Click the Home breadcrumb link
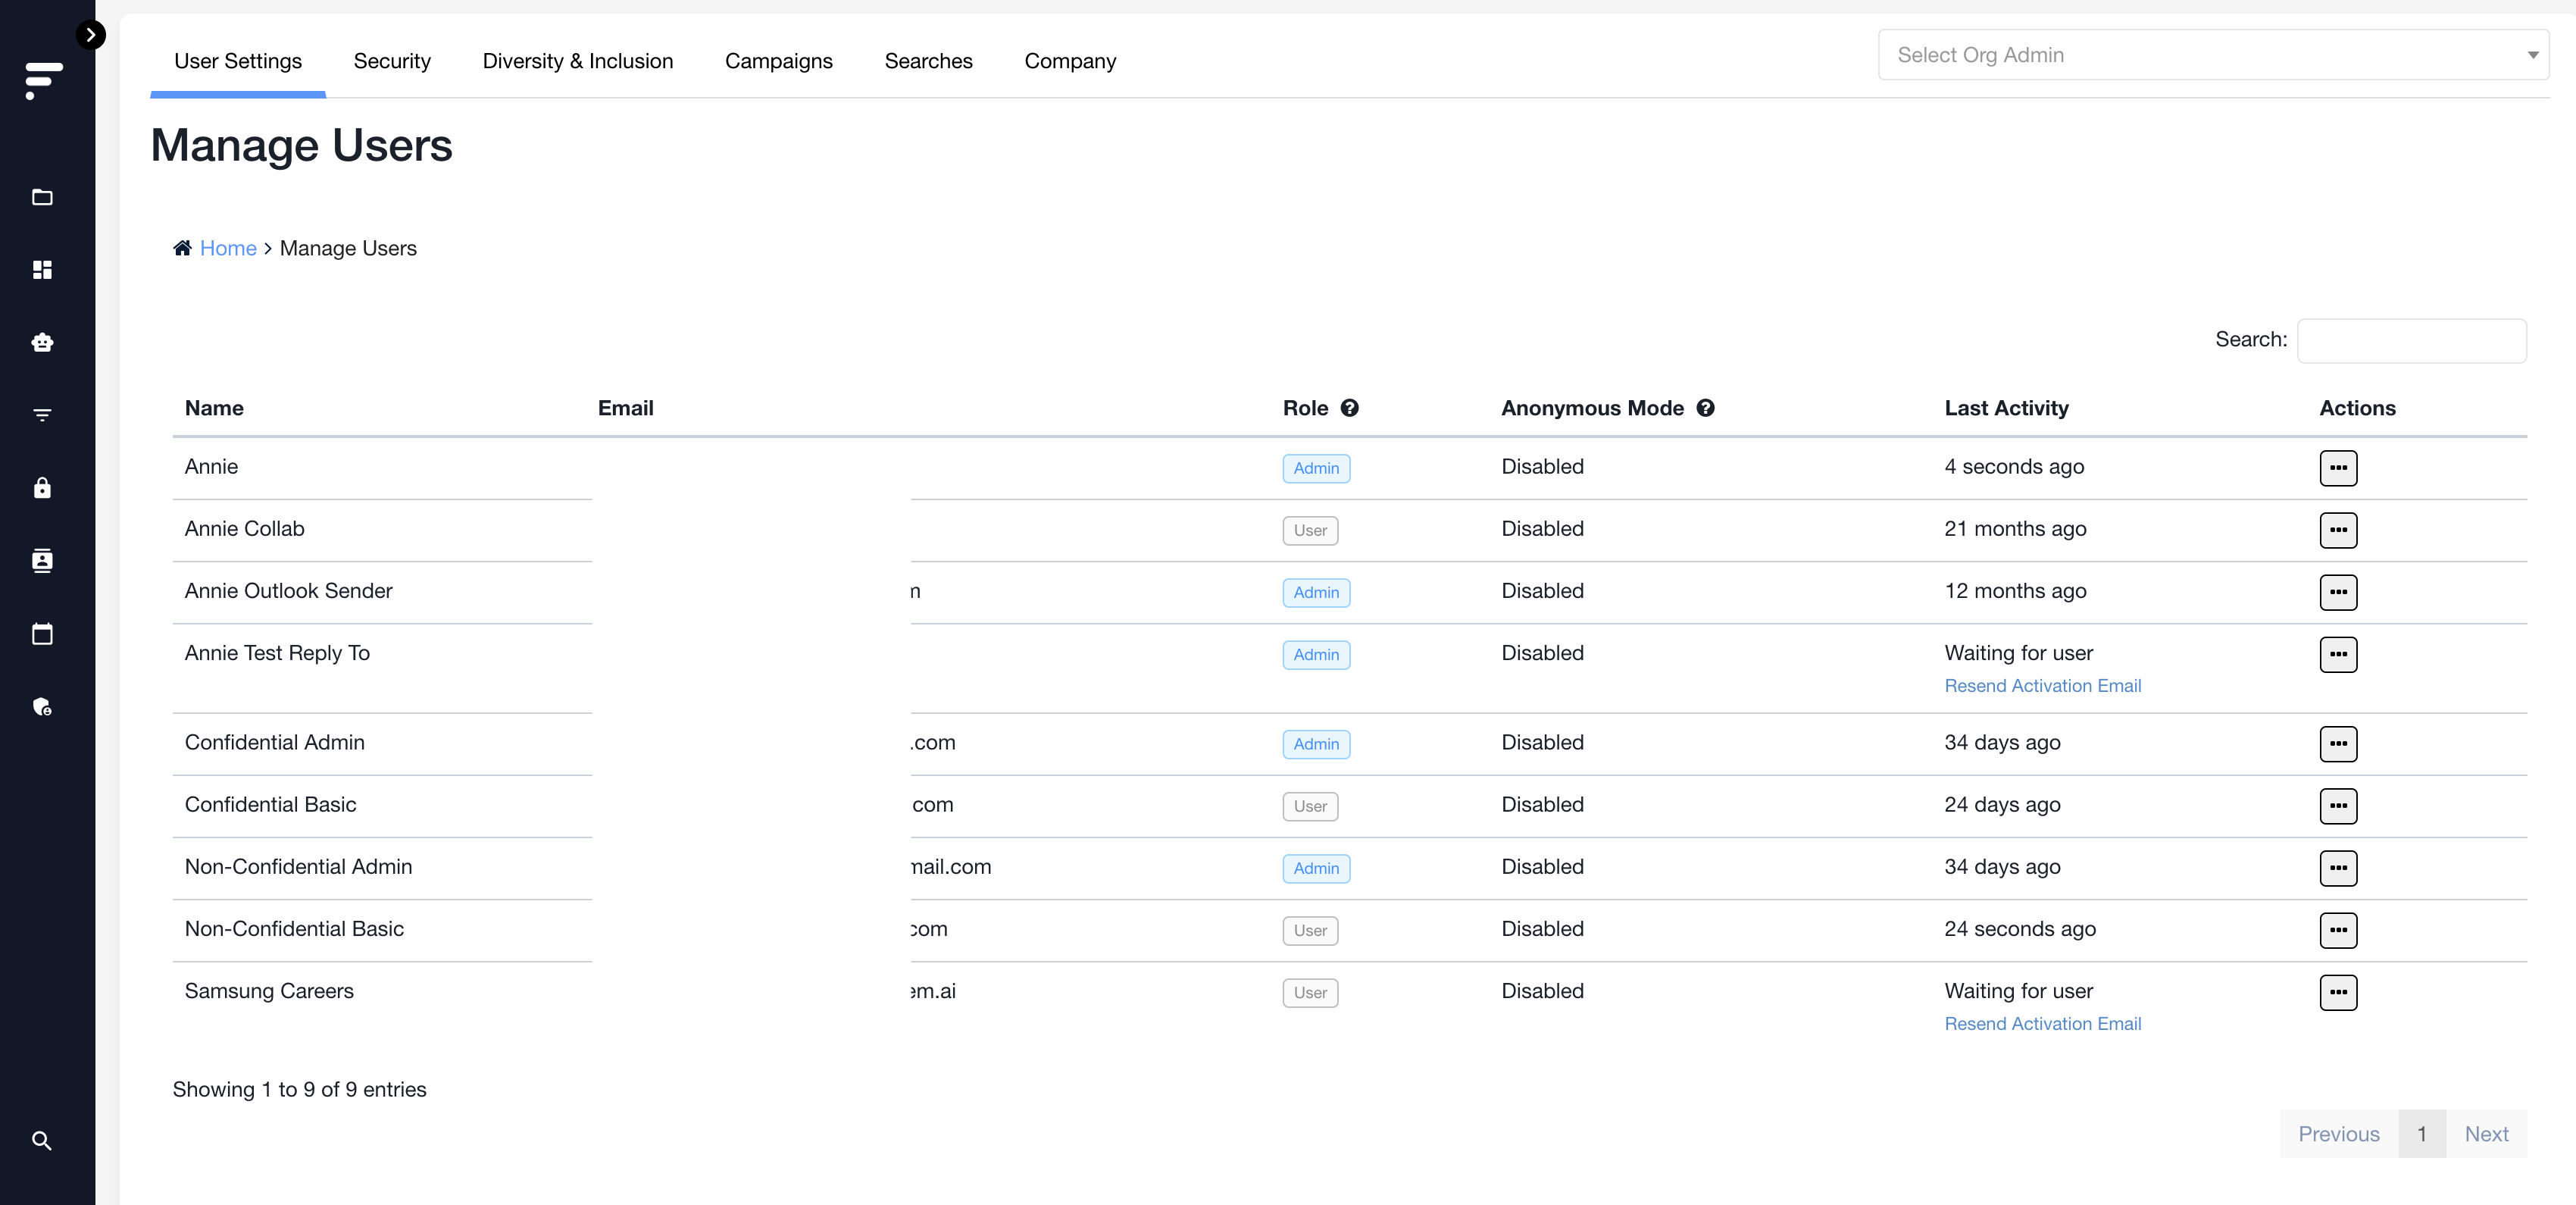 (x=228, y=248)
